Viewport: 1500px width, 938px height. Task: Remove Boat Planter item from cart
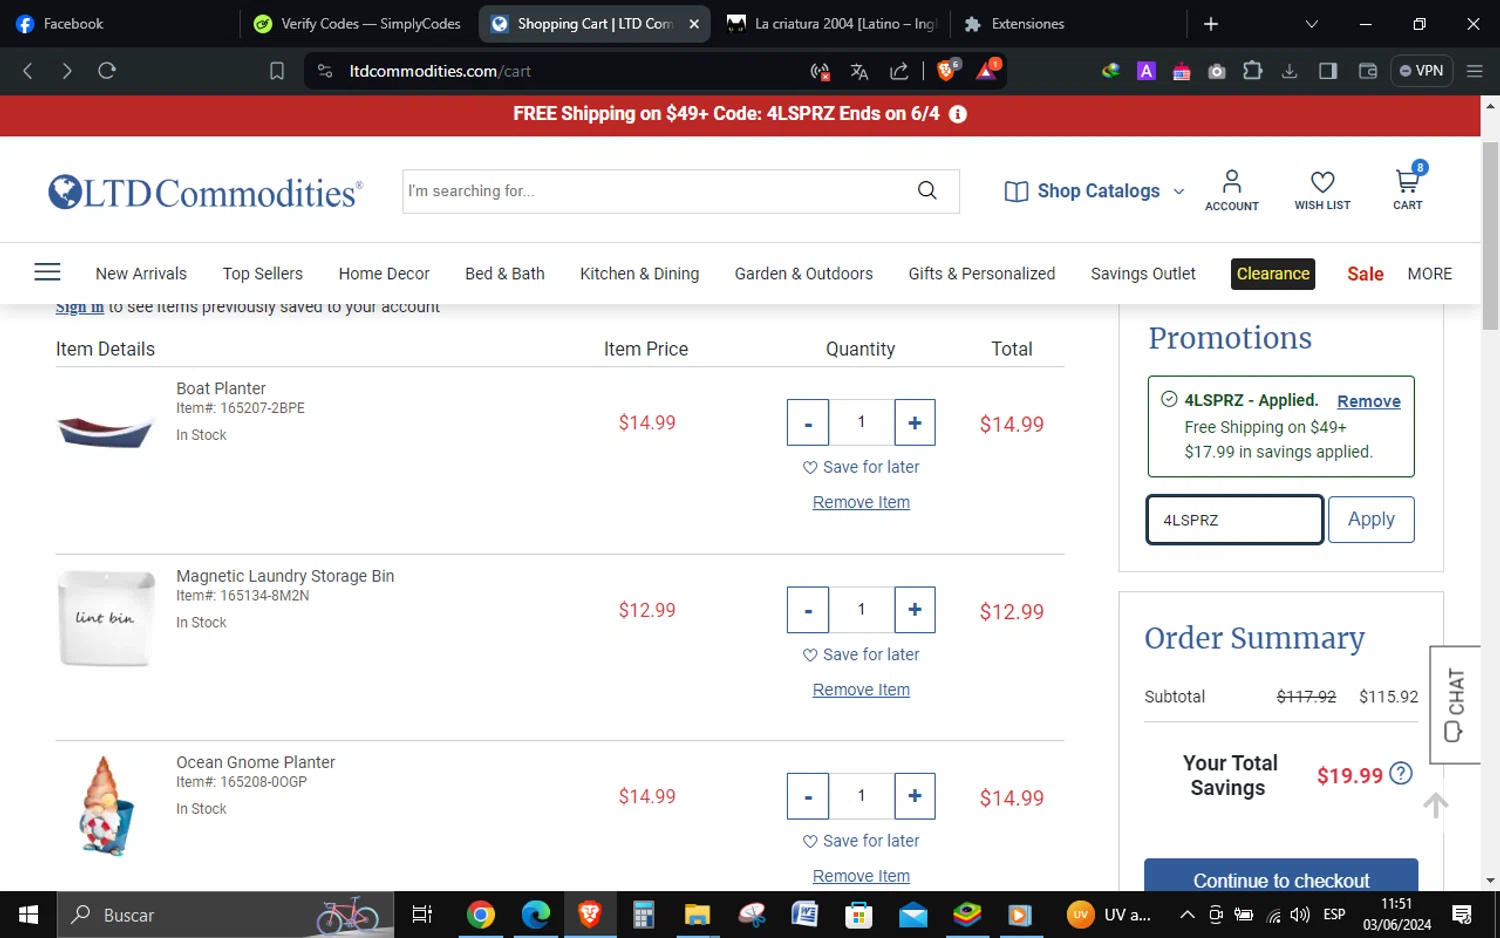coord(861,502)
